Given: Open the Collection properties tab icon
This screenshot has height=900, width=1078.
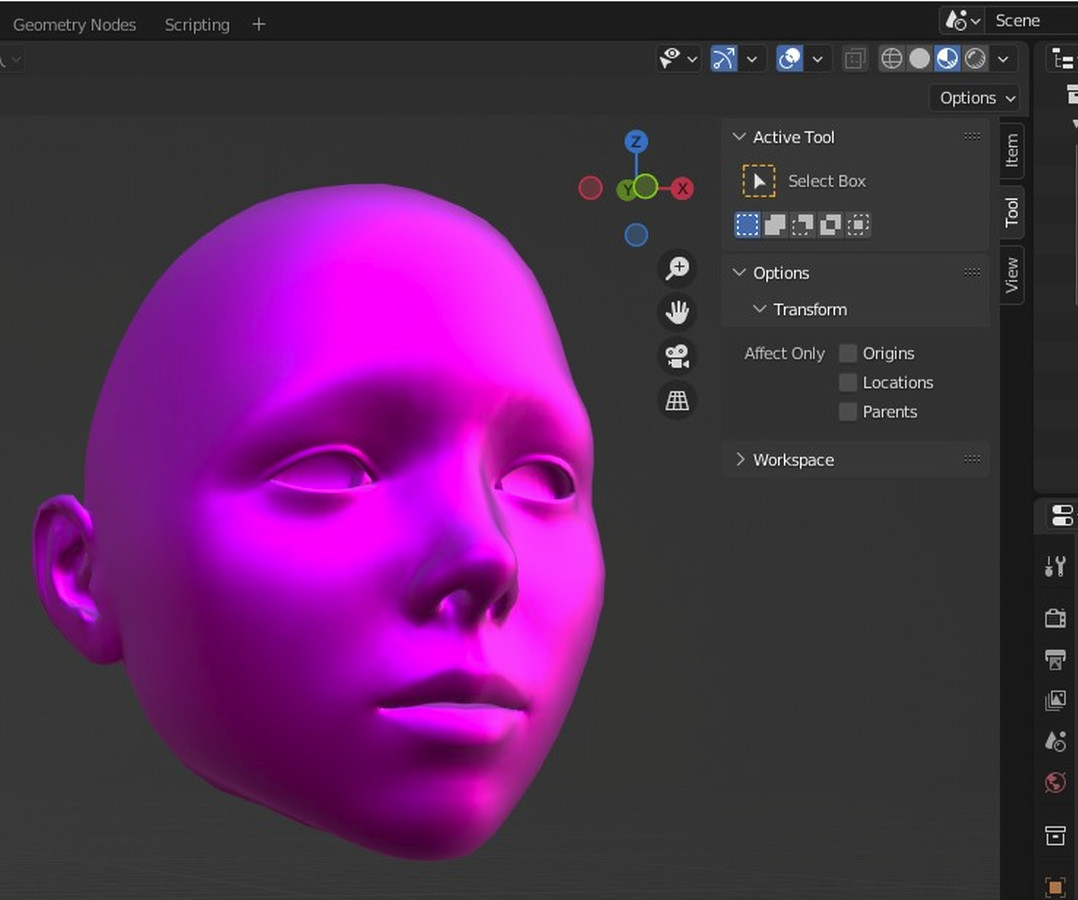Looking at the screenshot, I should [x=1055, y=835].
